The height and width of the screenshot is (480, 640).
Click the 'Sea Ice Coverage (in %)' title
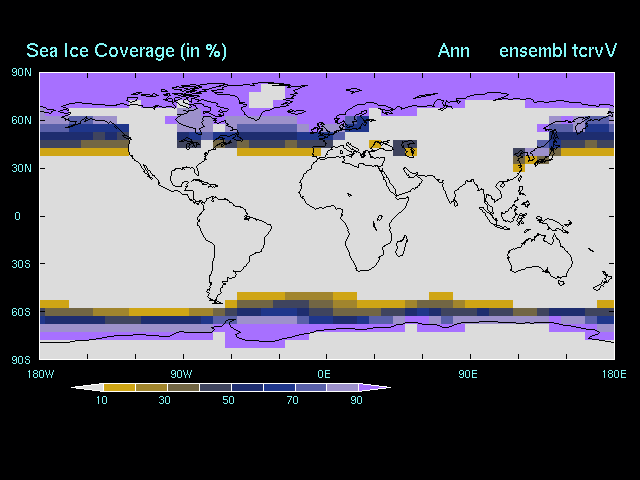point(126,51)
